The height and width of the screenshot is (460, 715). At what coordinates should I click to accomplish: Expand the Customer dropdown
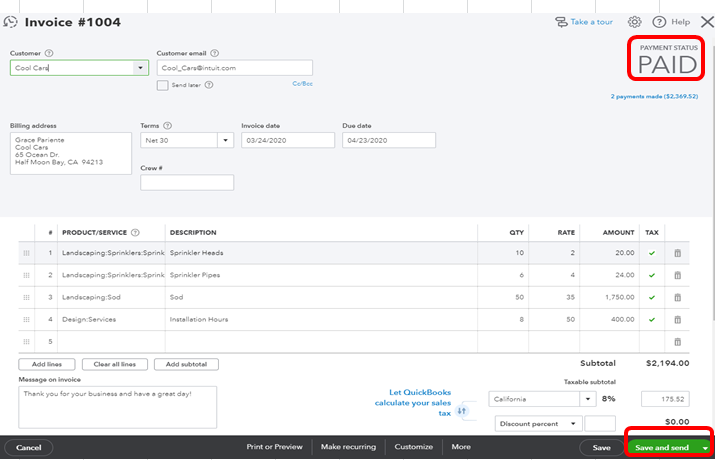(140, 68)
